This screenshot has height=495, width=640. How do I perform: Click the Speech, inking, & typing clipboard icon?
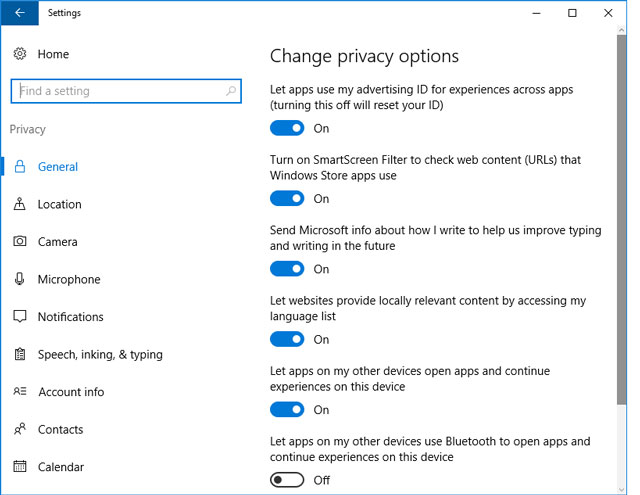(20, 354)
